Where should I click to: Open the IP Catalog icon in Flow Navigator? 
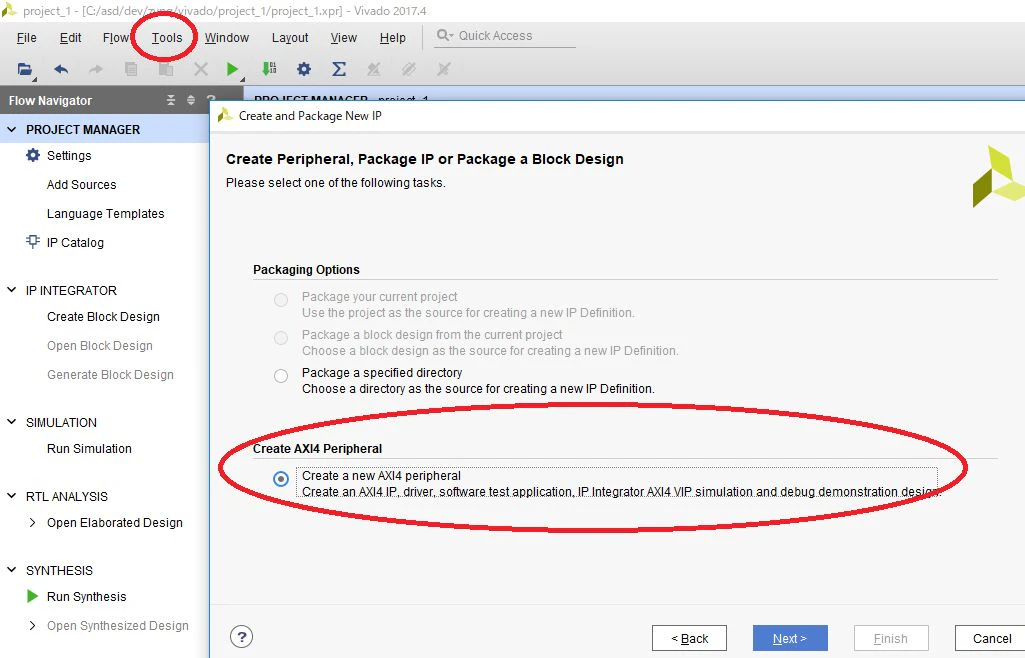point(33,242)
